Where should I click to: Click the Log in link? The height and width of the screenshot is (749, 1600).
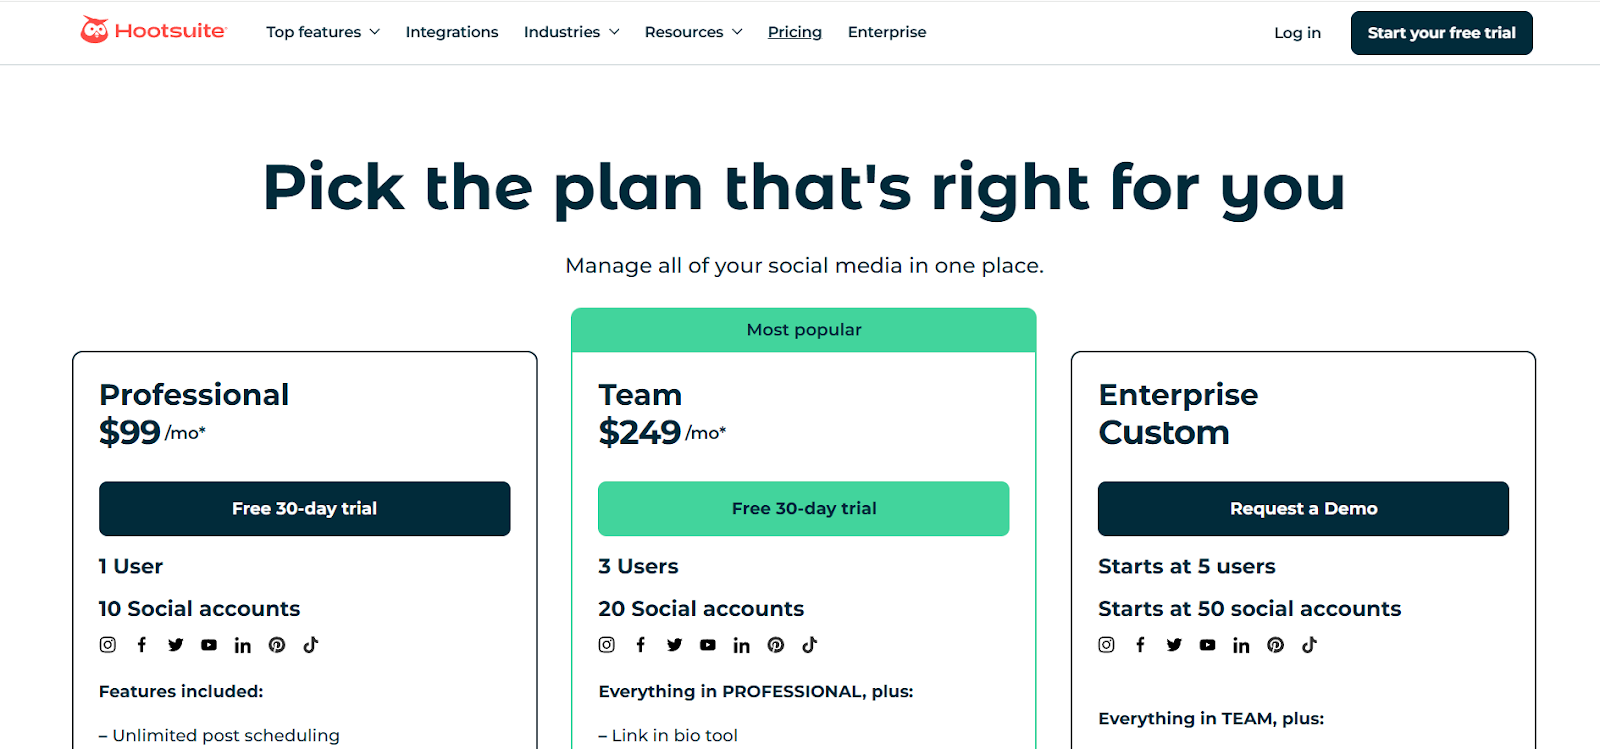1296,32
